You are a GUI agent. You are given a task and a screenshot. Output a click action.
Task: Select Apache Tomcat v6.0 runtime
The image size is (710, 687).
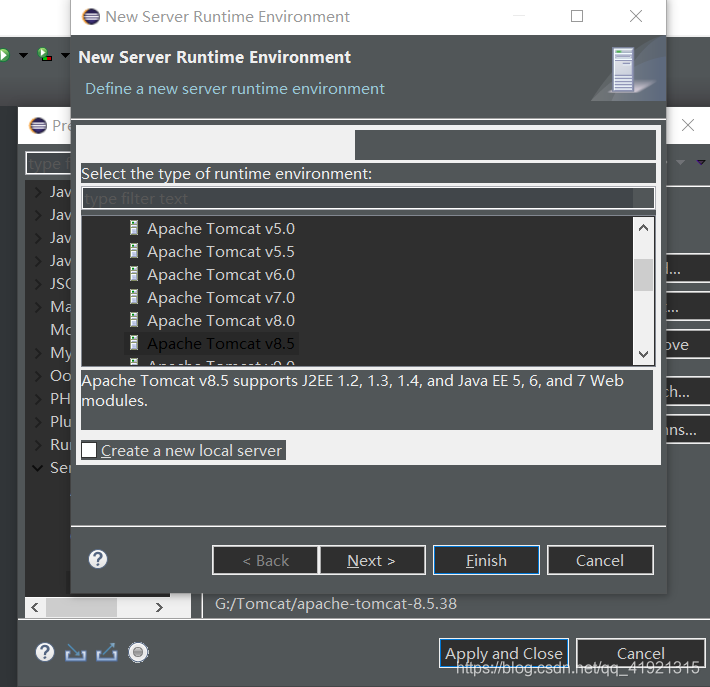coord(221,275)
